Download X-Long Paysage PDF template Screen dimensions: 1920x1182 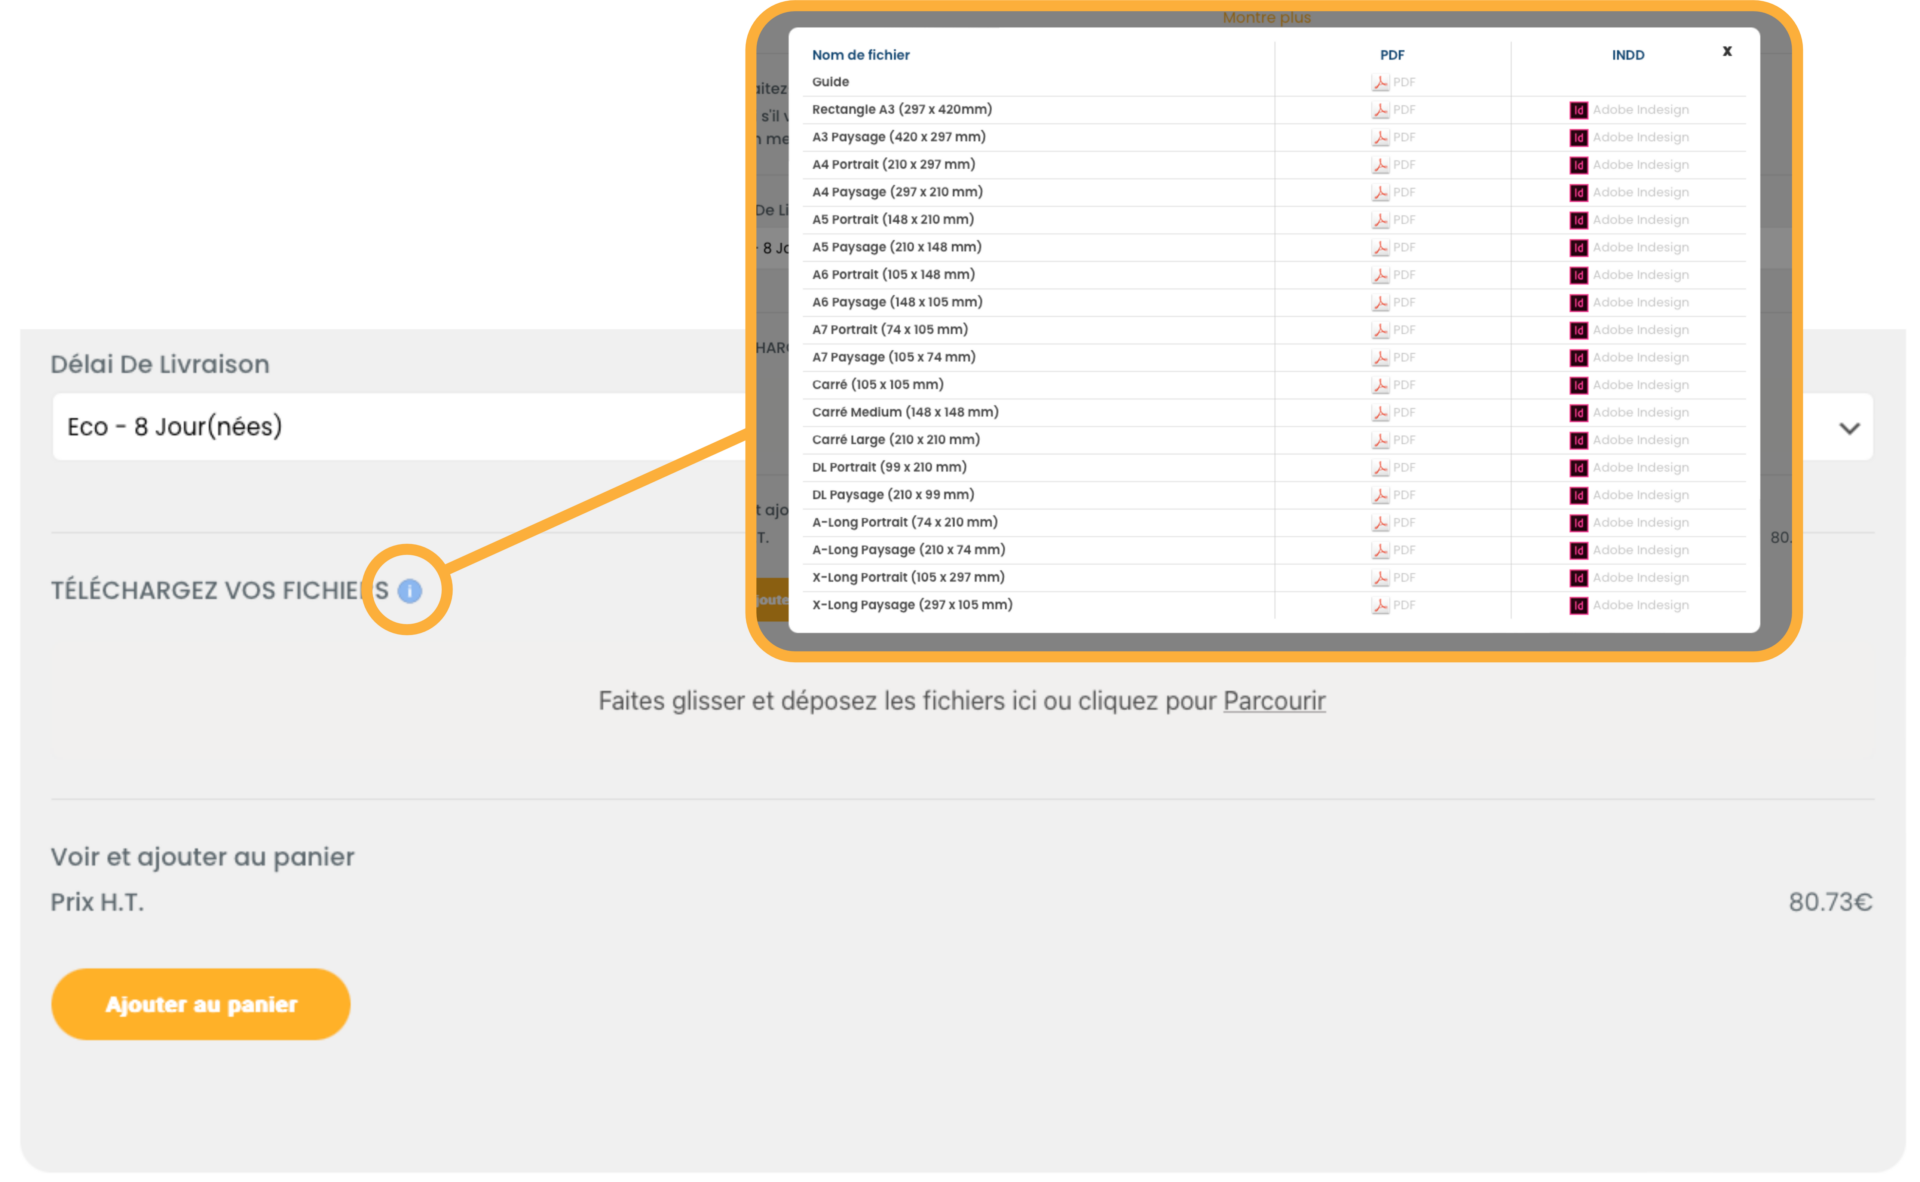point(1393,605)
